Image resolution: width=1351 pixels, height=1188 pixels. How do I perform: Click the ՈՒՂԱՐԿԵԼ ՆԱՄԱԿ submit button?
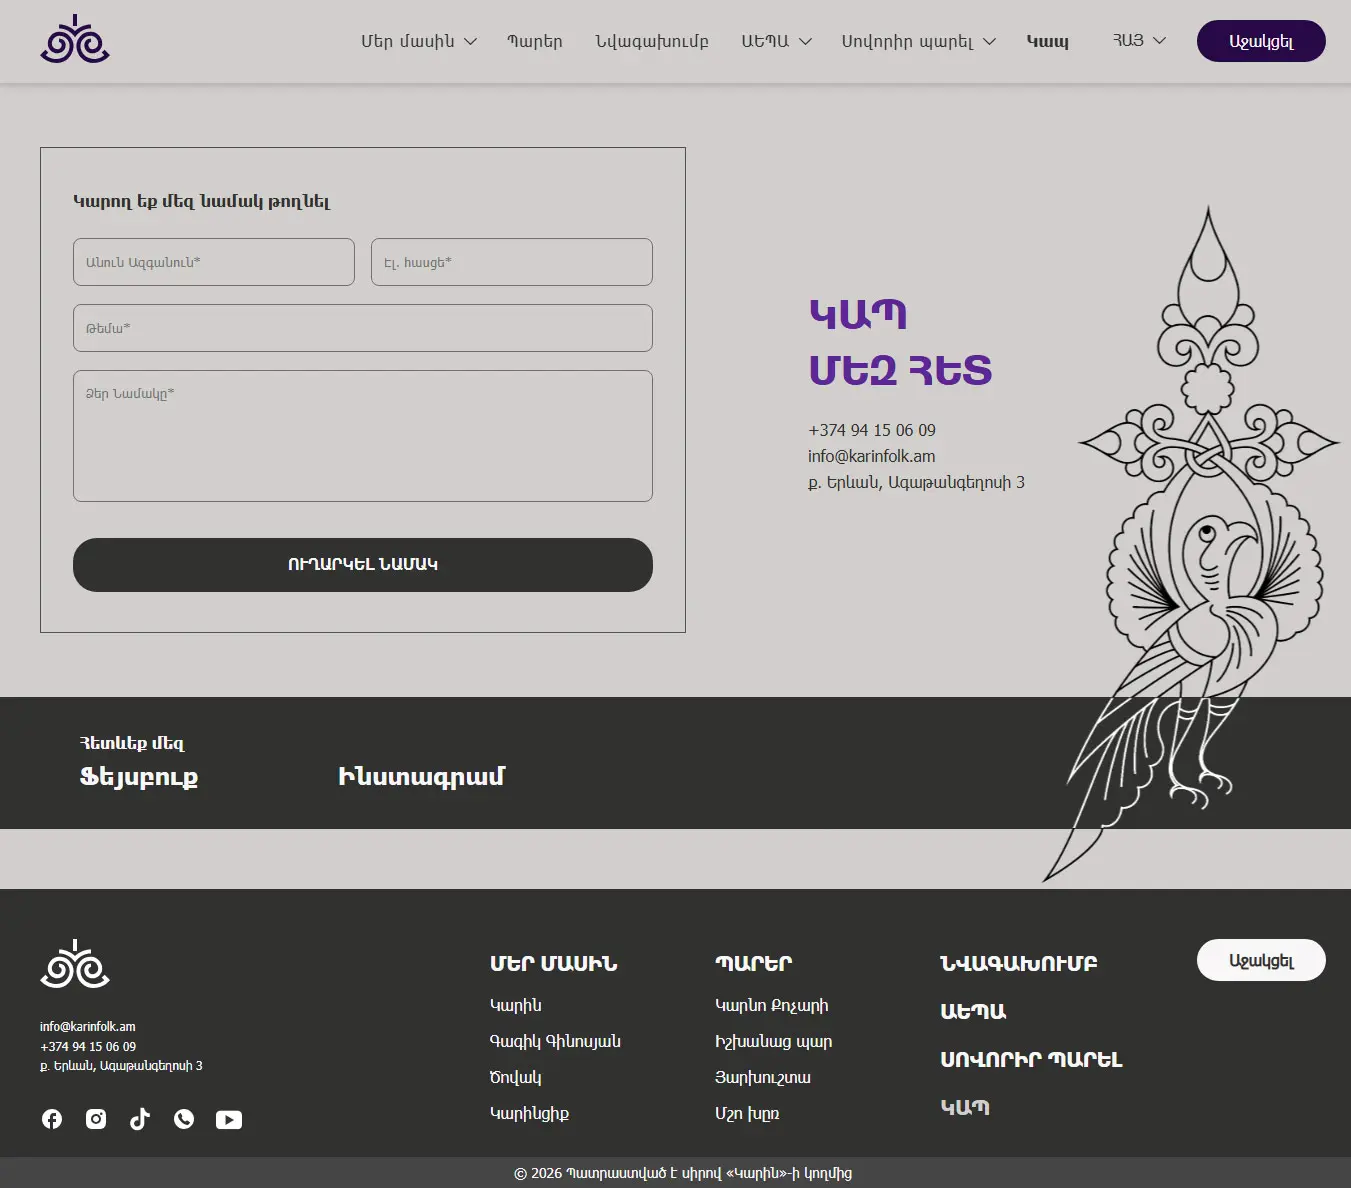tap(363, 565)
